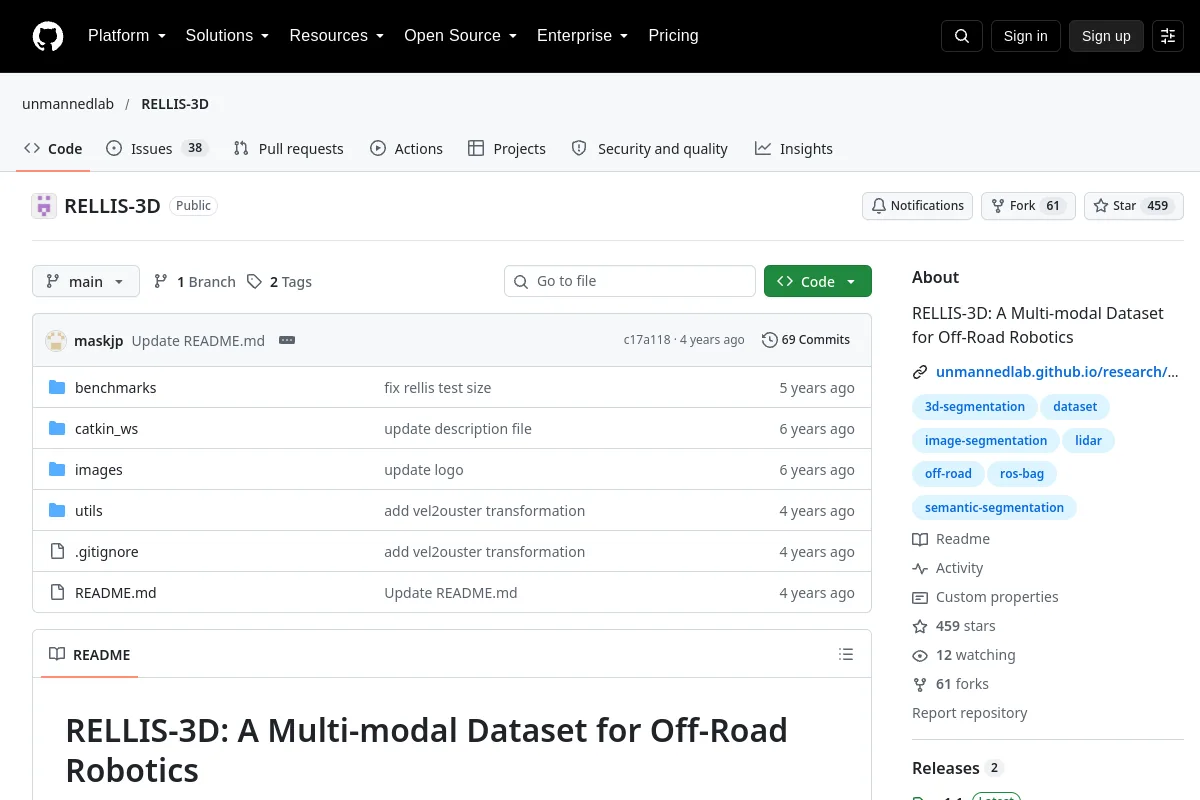Screen dimensions: 1200x800
Task: Click the Go to file search field
Action: 630,281
